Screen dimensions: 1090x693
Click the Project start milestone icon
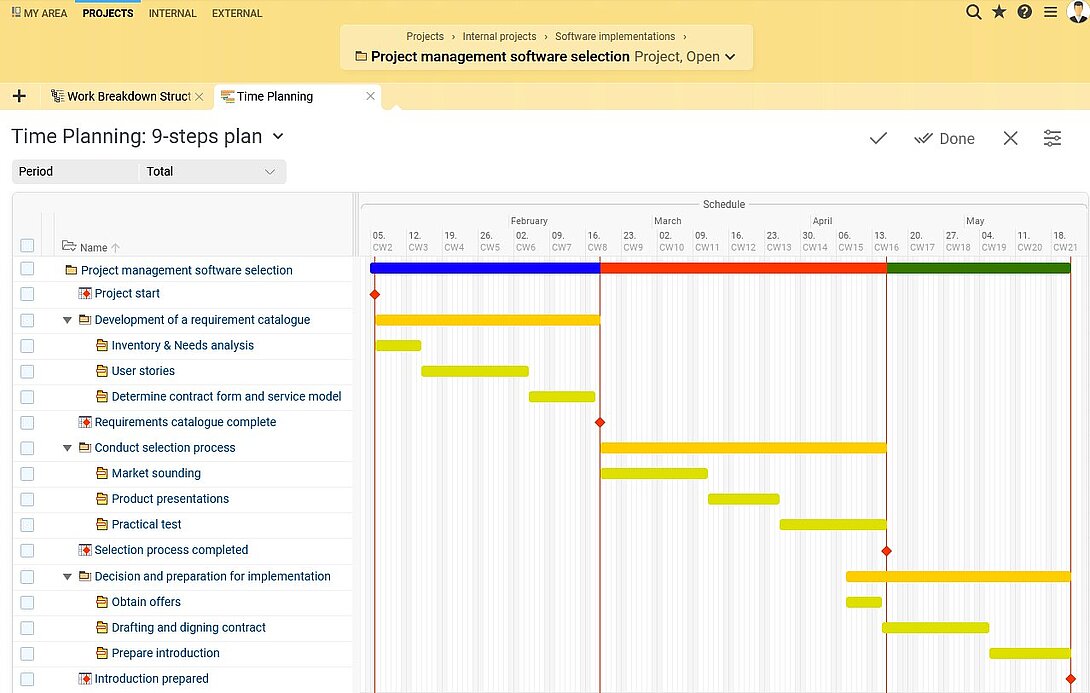[x=85, y=293]
